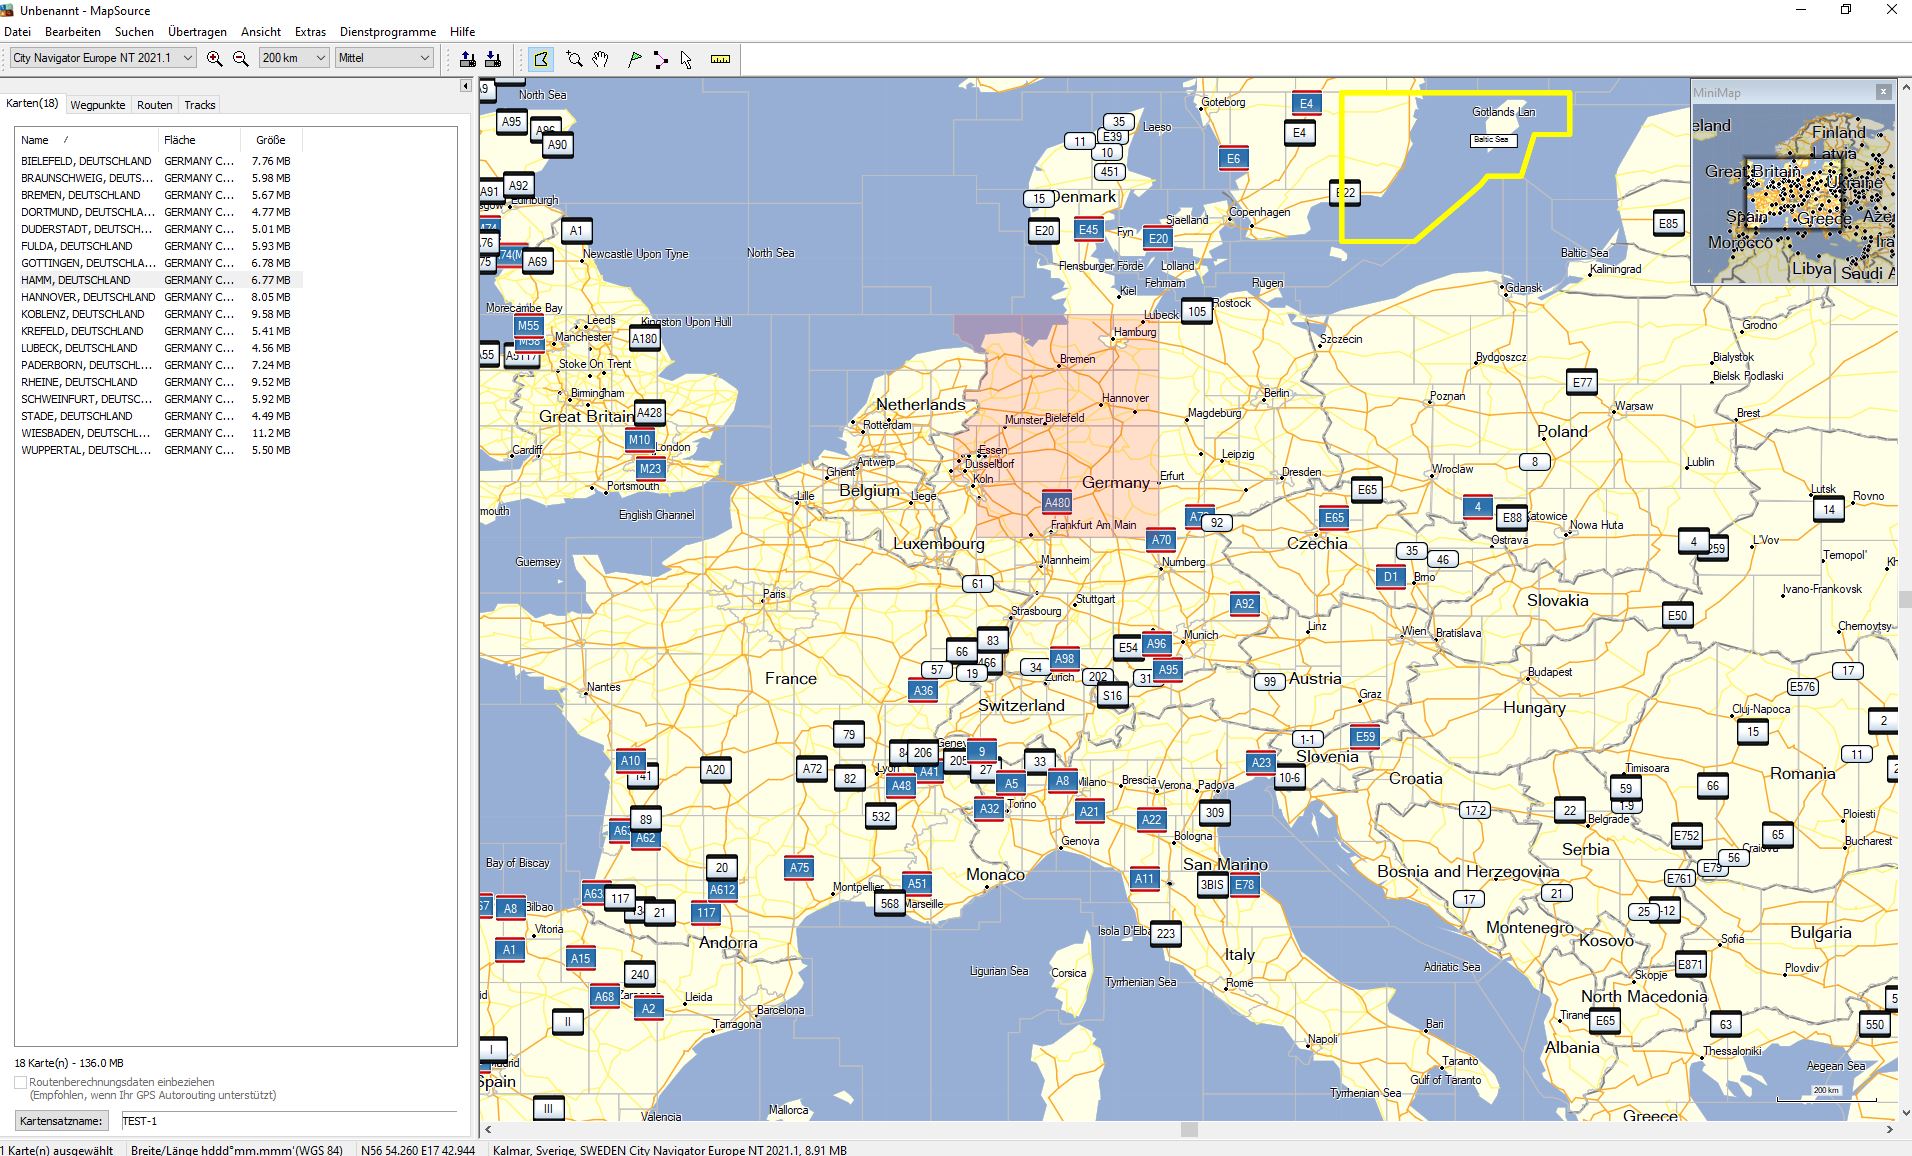The width and height of the screenshot is (1912, 1156).
Task: Open the Dienstprogramme menu
Action: [x=387, y=32]
